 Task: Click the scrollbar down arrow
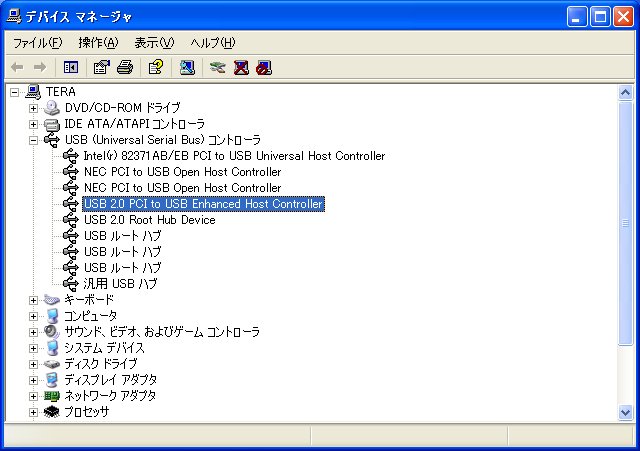[x=625, y=413]
